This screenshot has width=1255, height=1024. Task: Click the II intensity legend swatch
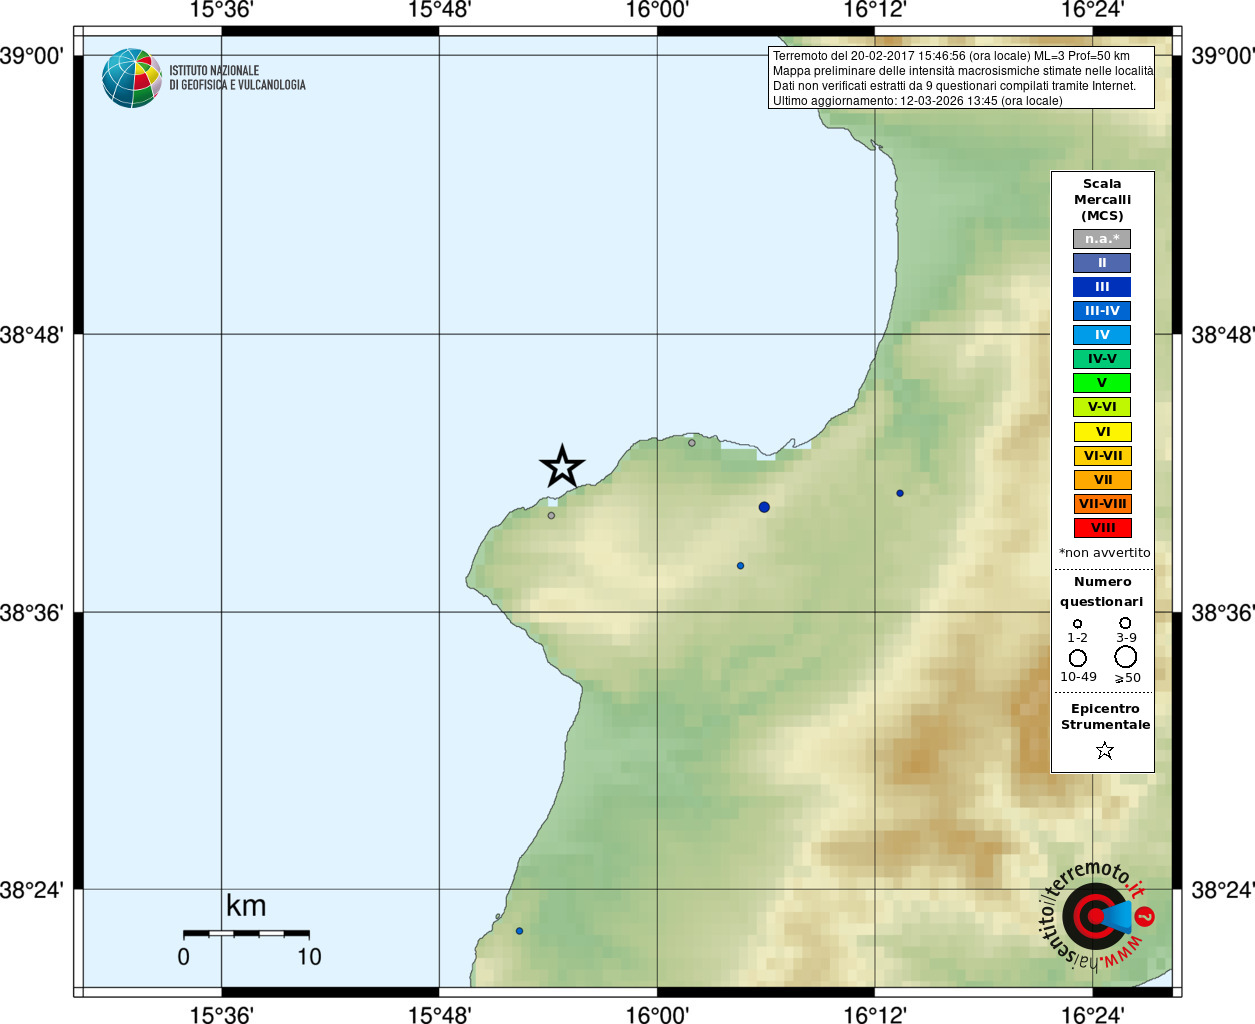[1102, 263]
